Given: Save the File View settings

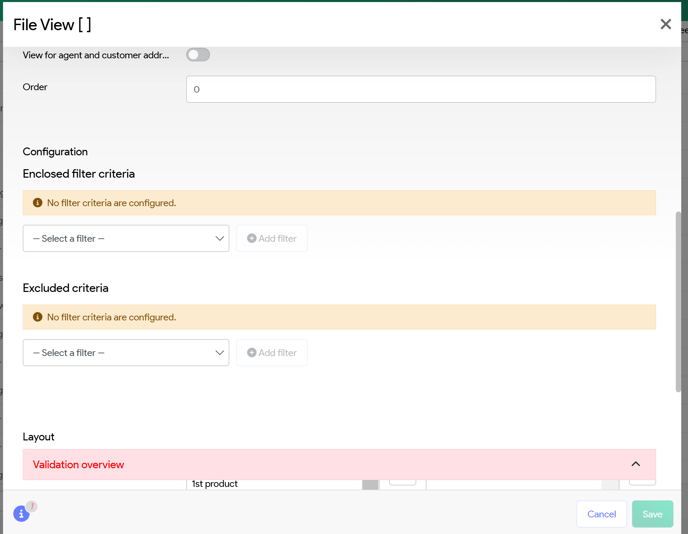Looking at the screenshot, I should 652,514.
